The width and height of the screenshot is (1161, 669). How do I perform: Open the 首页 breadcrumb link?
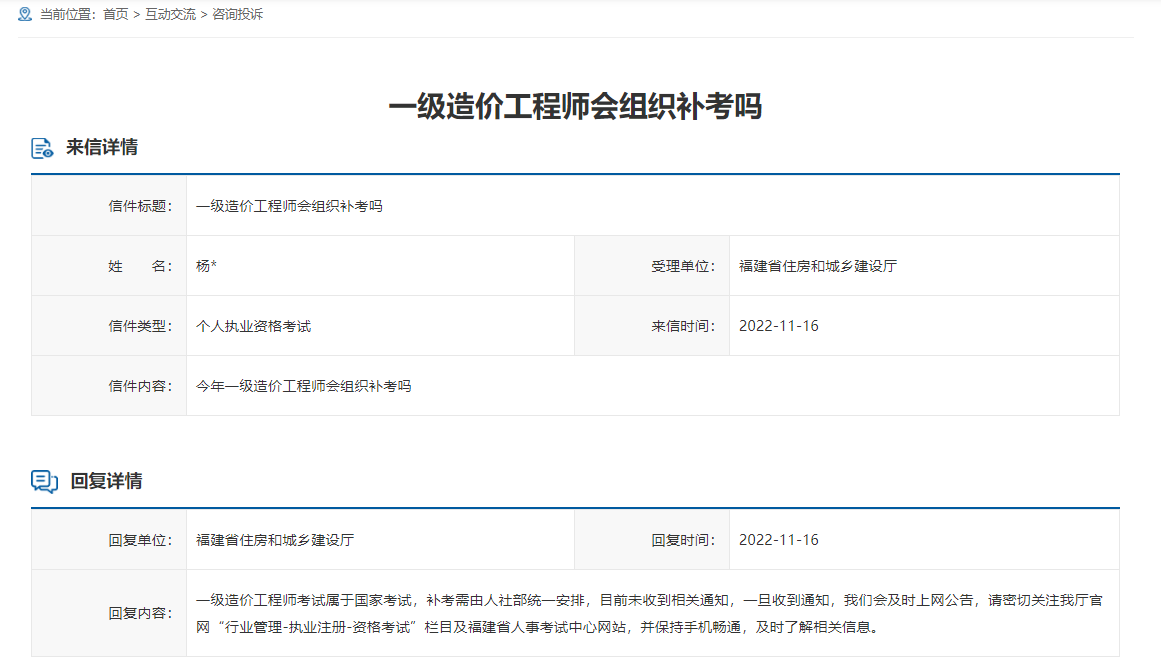(x=116, y=14)
